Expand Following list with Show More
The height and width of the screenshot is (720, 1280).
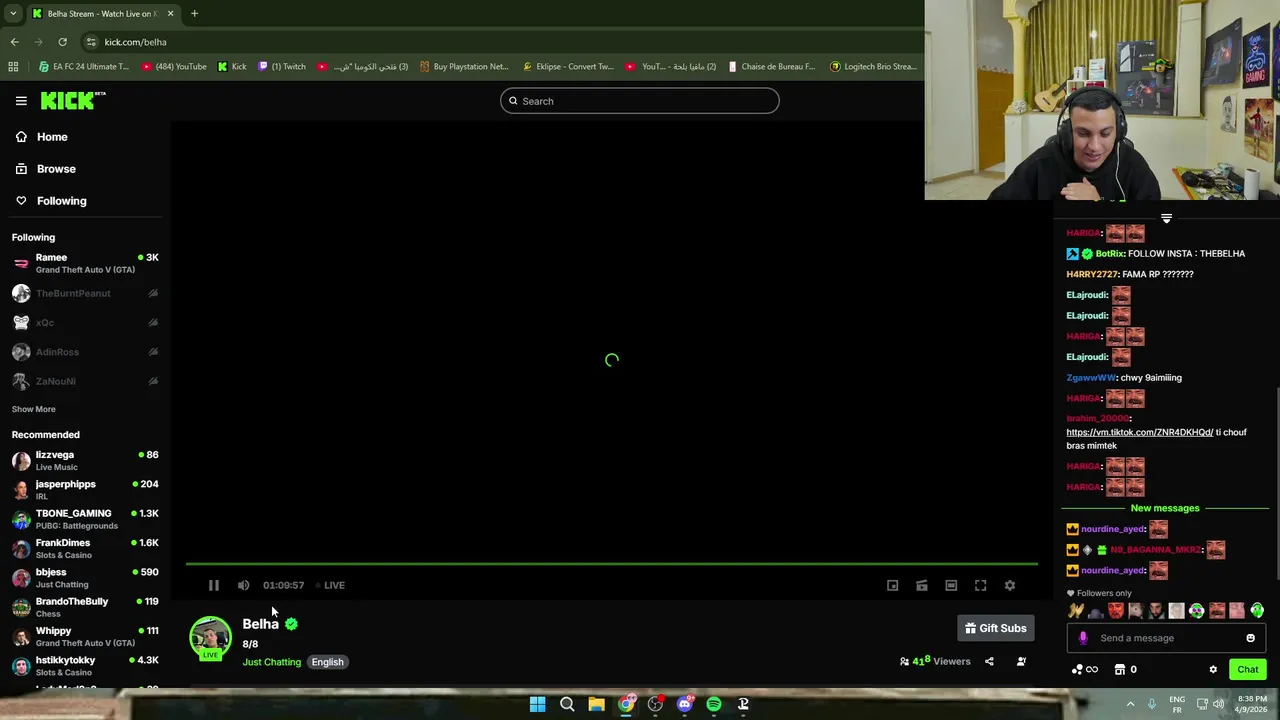click(x=33, y=409)
